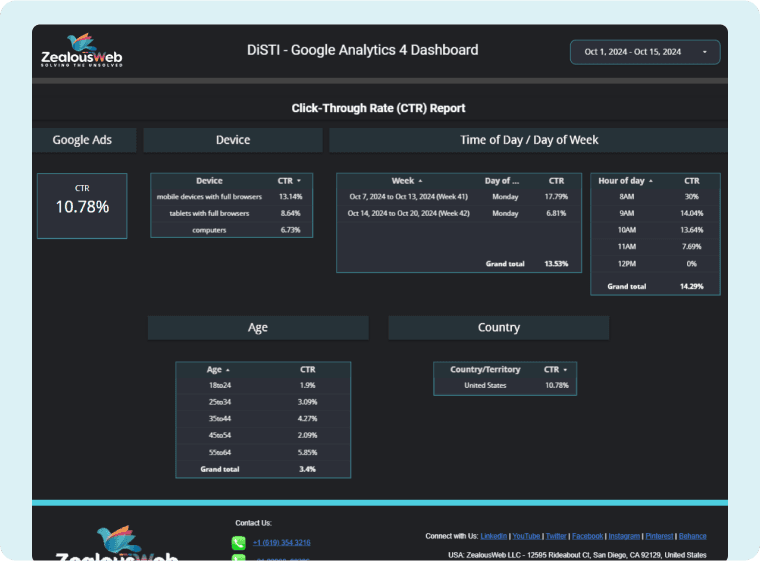Click the United States country row

tap(505, 385)
